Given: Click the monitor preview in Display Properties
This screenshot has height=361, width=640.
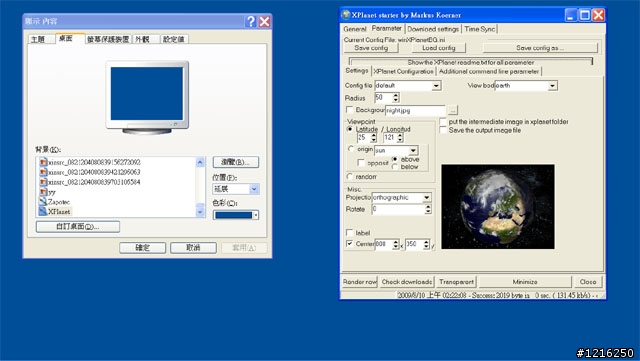Looking at the screenshot, I should coord(147,97).
